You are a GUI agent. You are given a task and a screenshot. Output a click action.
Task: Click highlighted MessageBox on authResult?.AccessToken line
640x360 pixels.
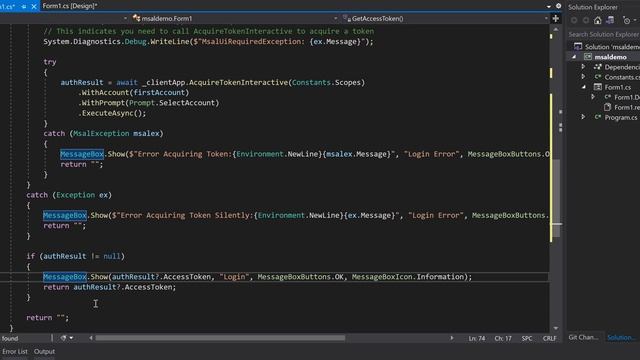pos(65,277)
